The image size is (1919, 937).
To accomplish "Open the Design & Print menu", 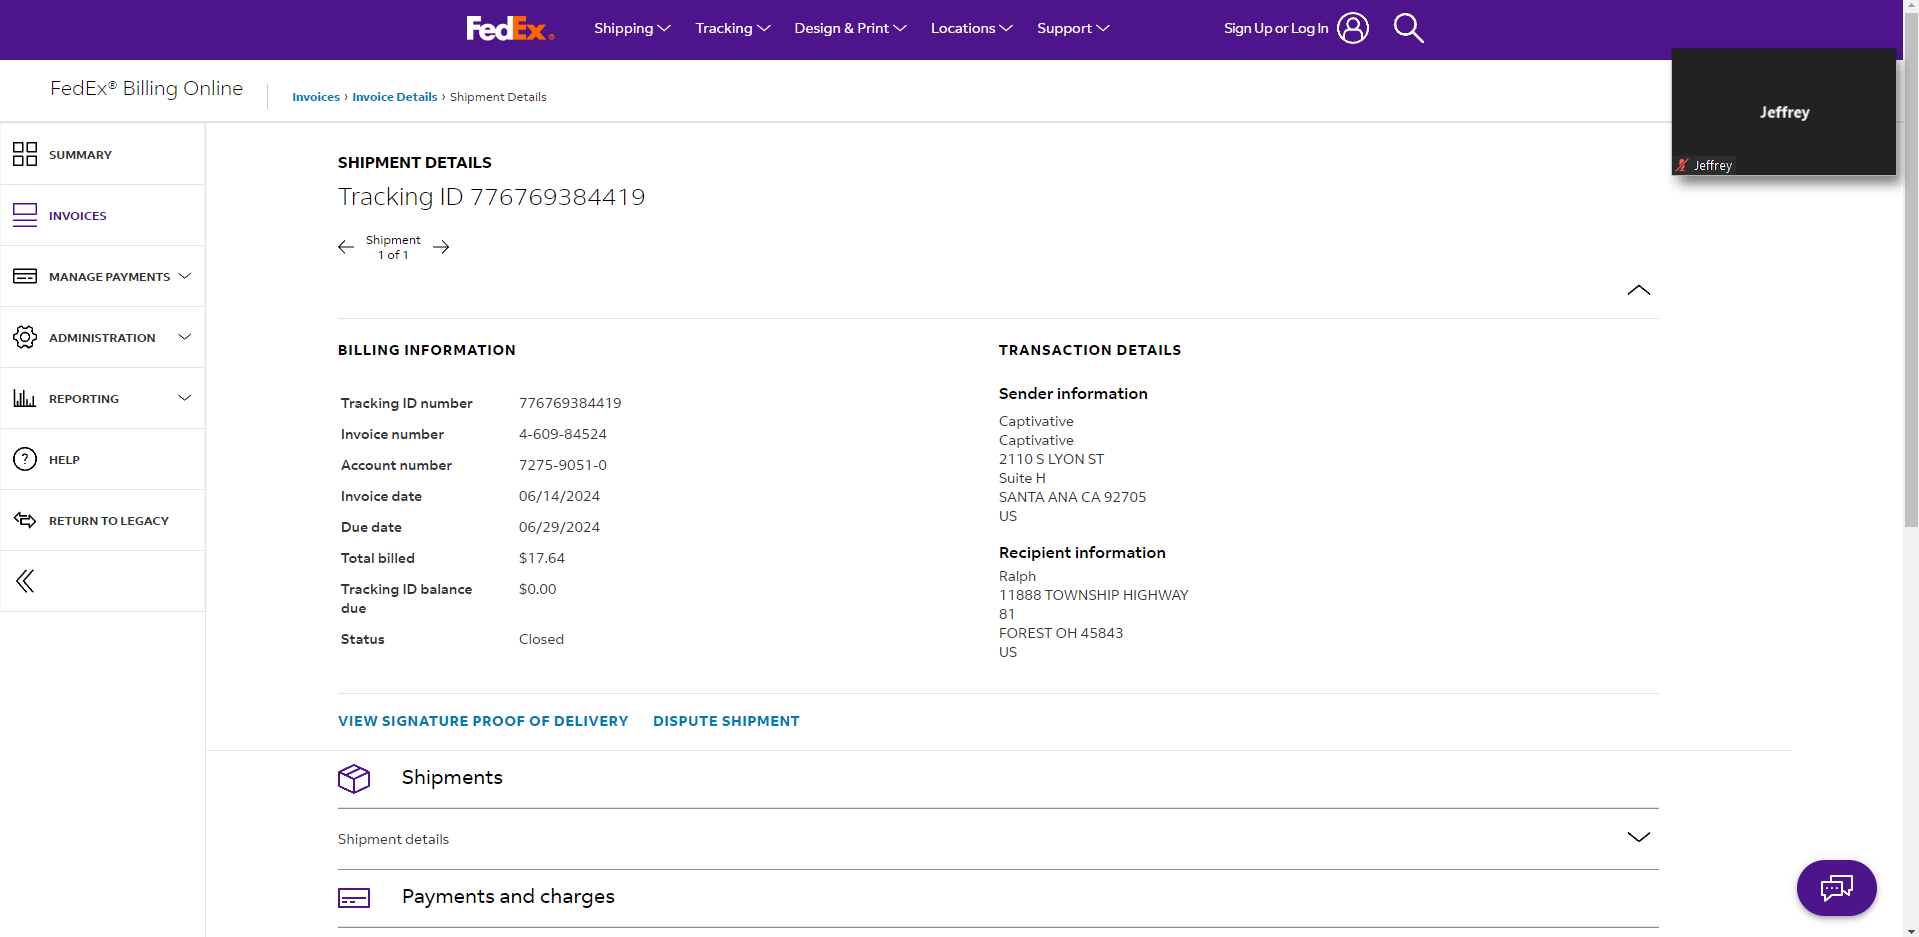I will click(850, 28).
